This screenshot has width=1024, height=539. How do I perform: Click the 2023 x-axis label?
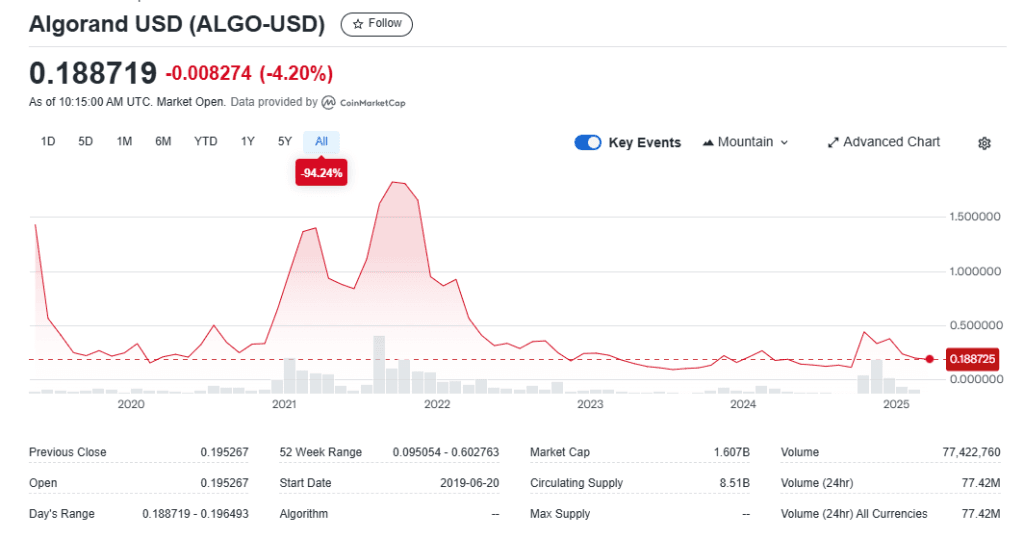(x=590, y=404)
